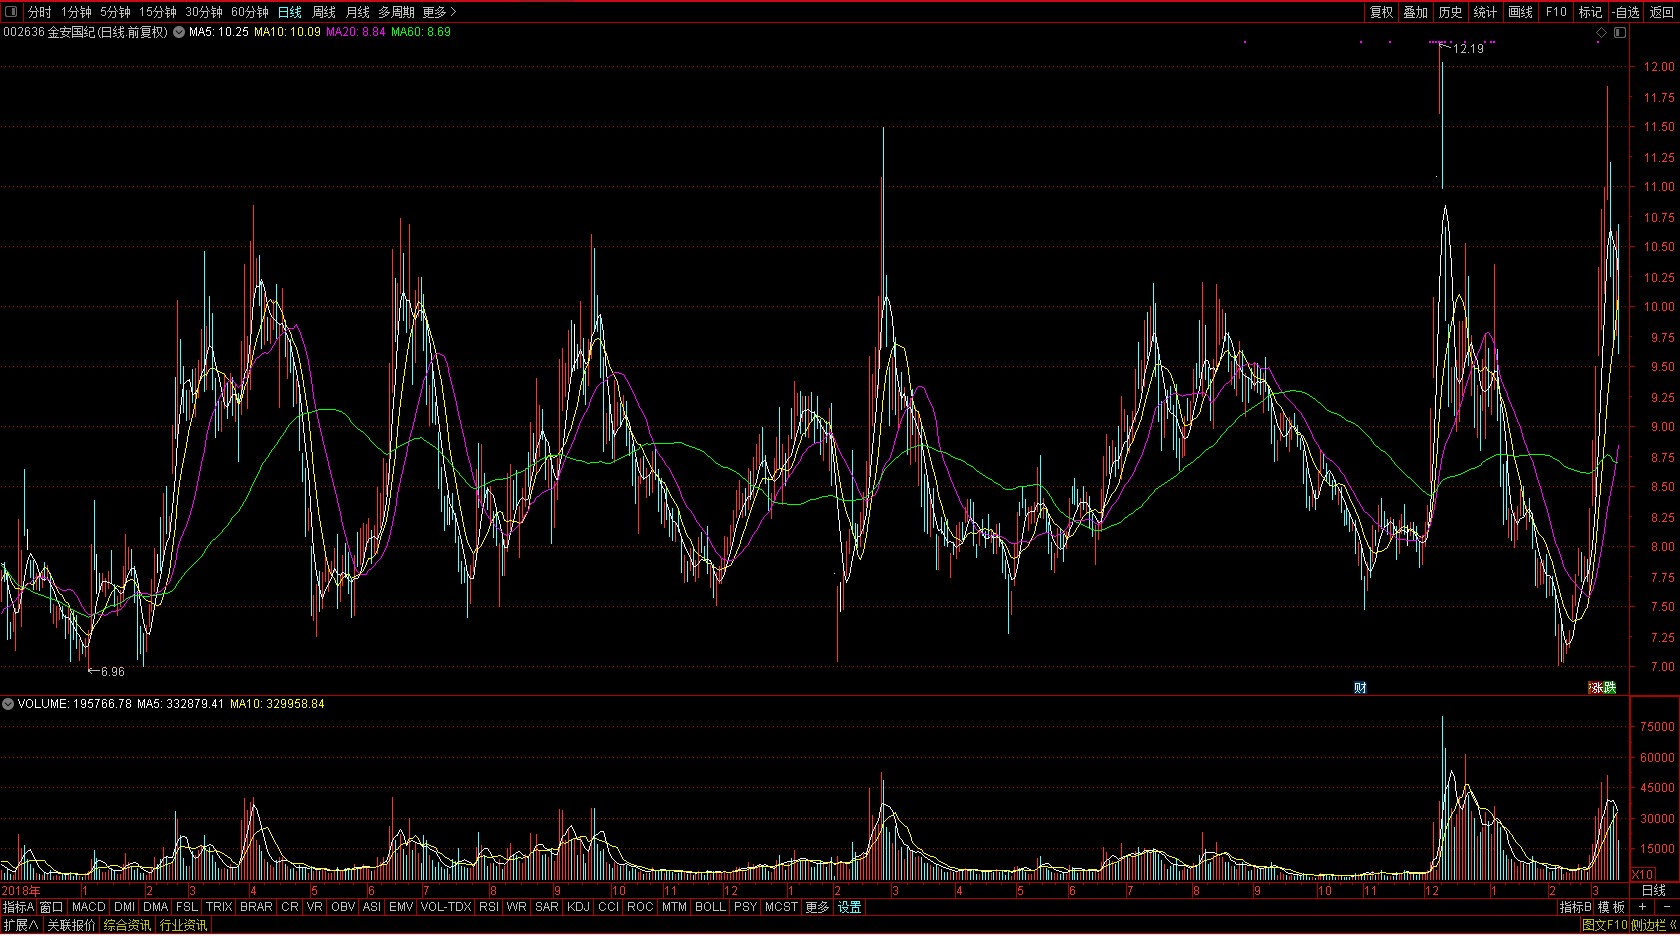Viewport: 1680px width, 936px height.
Task: Expand the main chart indicator dropdown circle
Action: coord(179,32)
